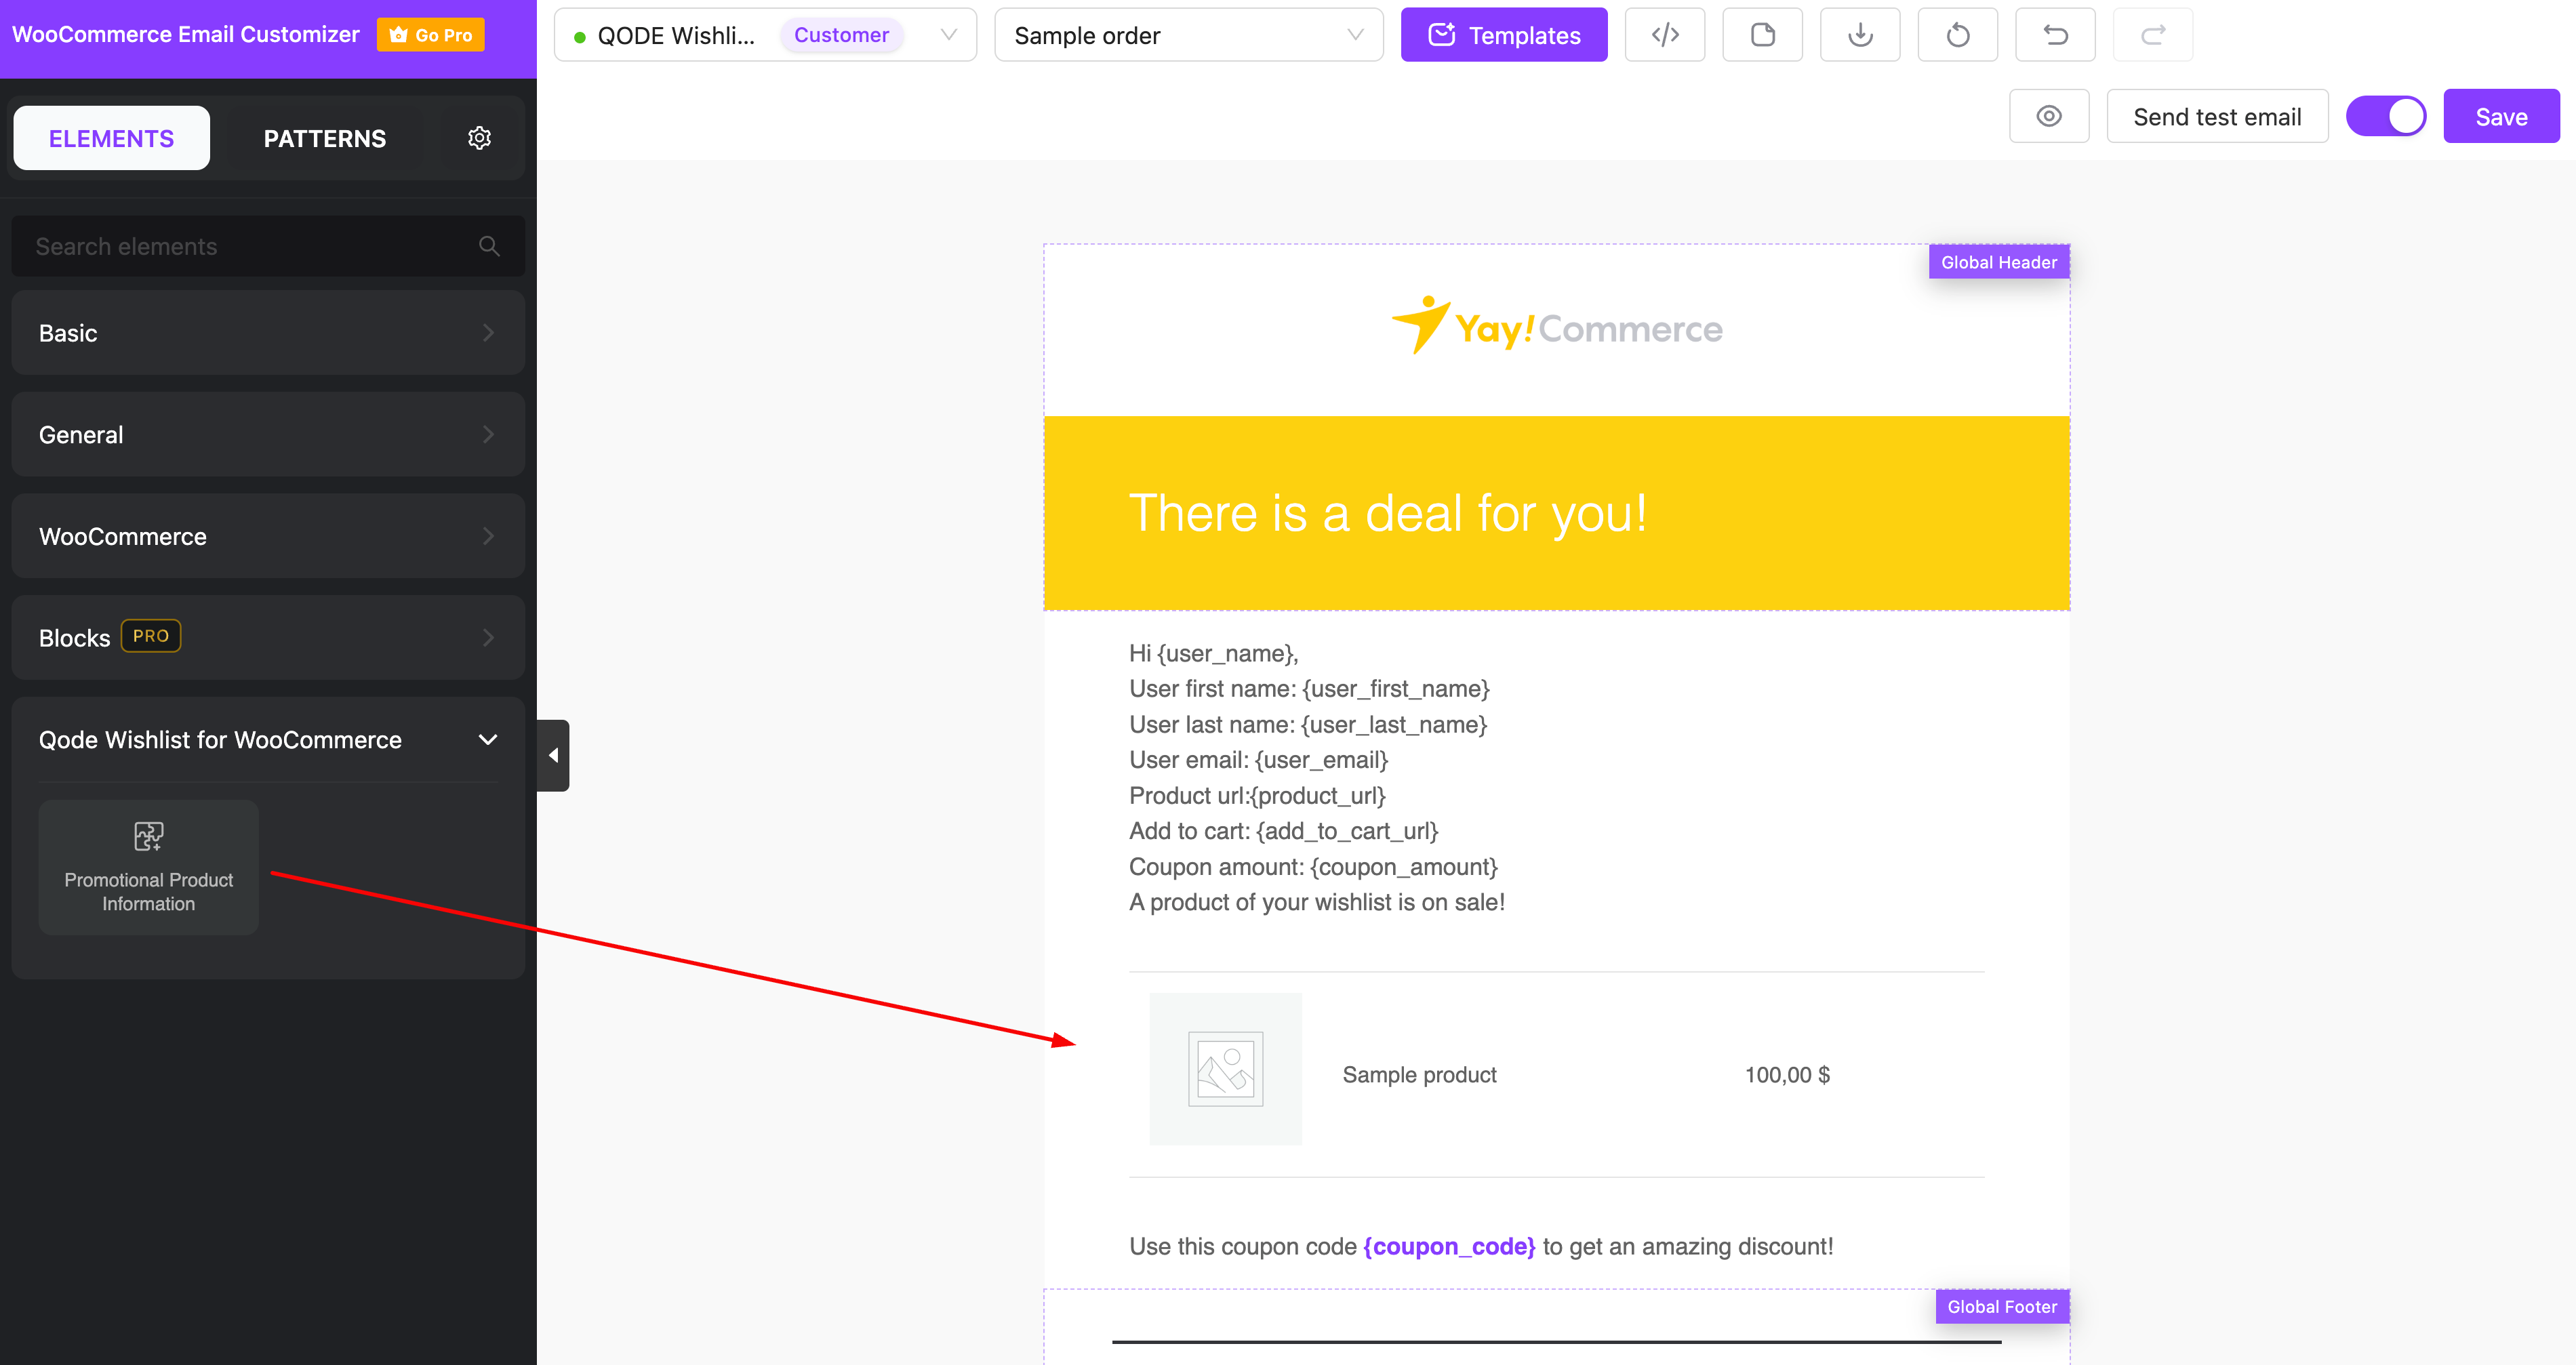The height and width of the screenshot is (1365, 2576).
Task: Undo the last change
Action: (x=2055, y=35)
